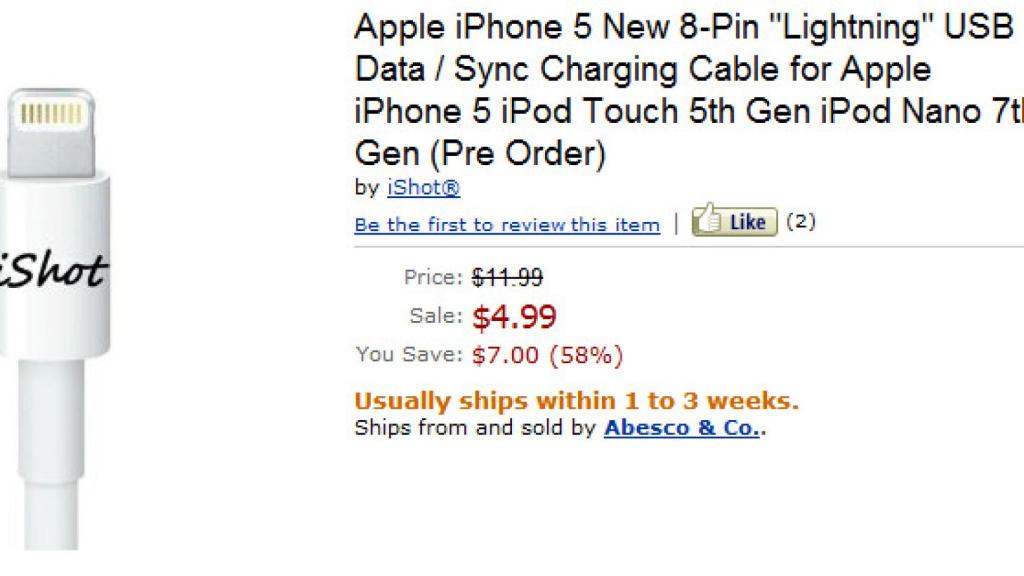Click 'Be the first to review this item'

click(x=507, y=225)
